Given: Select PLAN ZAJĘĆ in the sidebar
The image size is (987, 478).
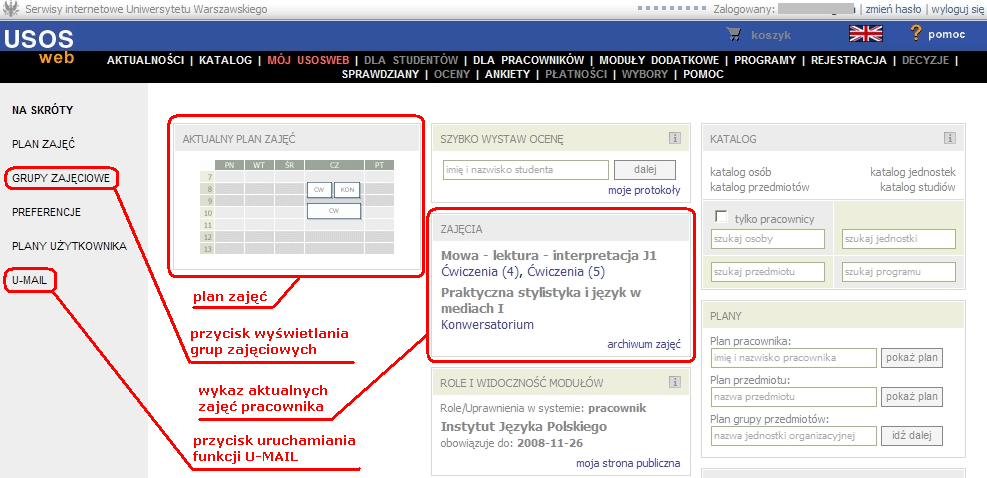Looking at the screenshot, I should (43, 144).
